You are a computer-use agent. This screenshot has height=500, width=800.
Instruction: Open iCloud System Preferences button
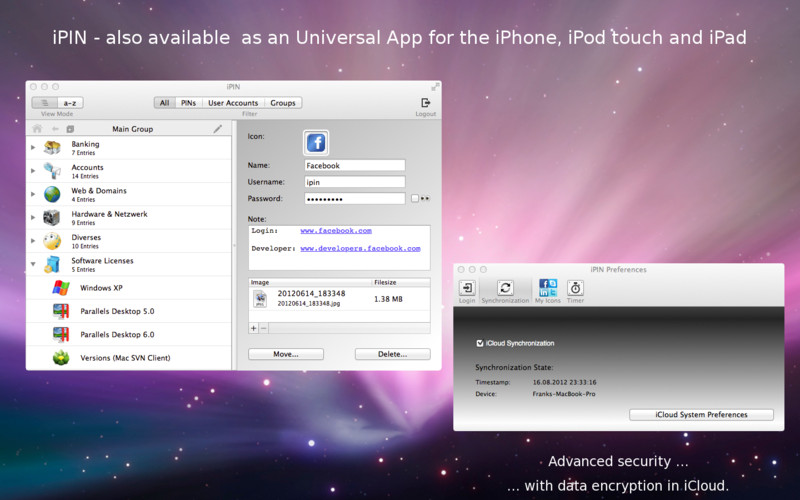point(700,414)
